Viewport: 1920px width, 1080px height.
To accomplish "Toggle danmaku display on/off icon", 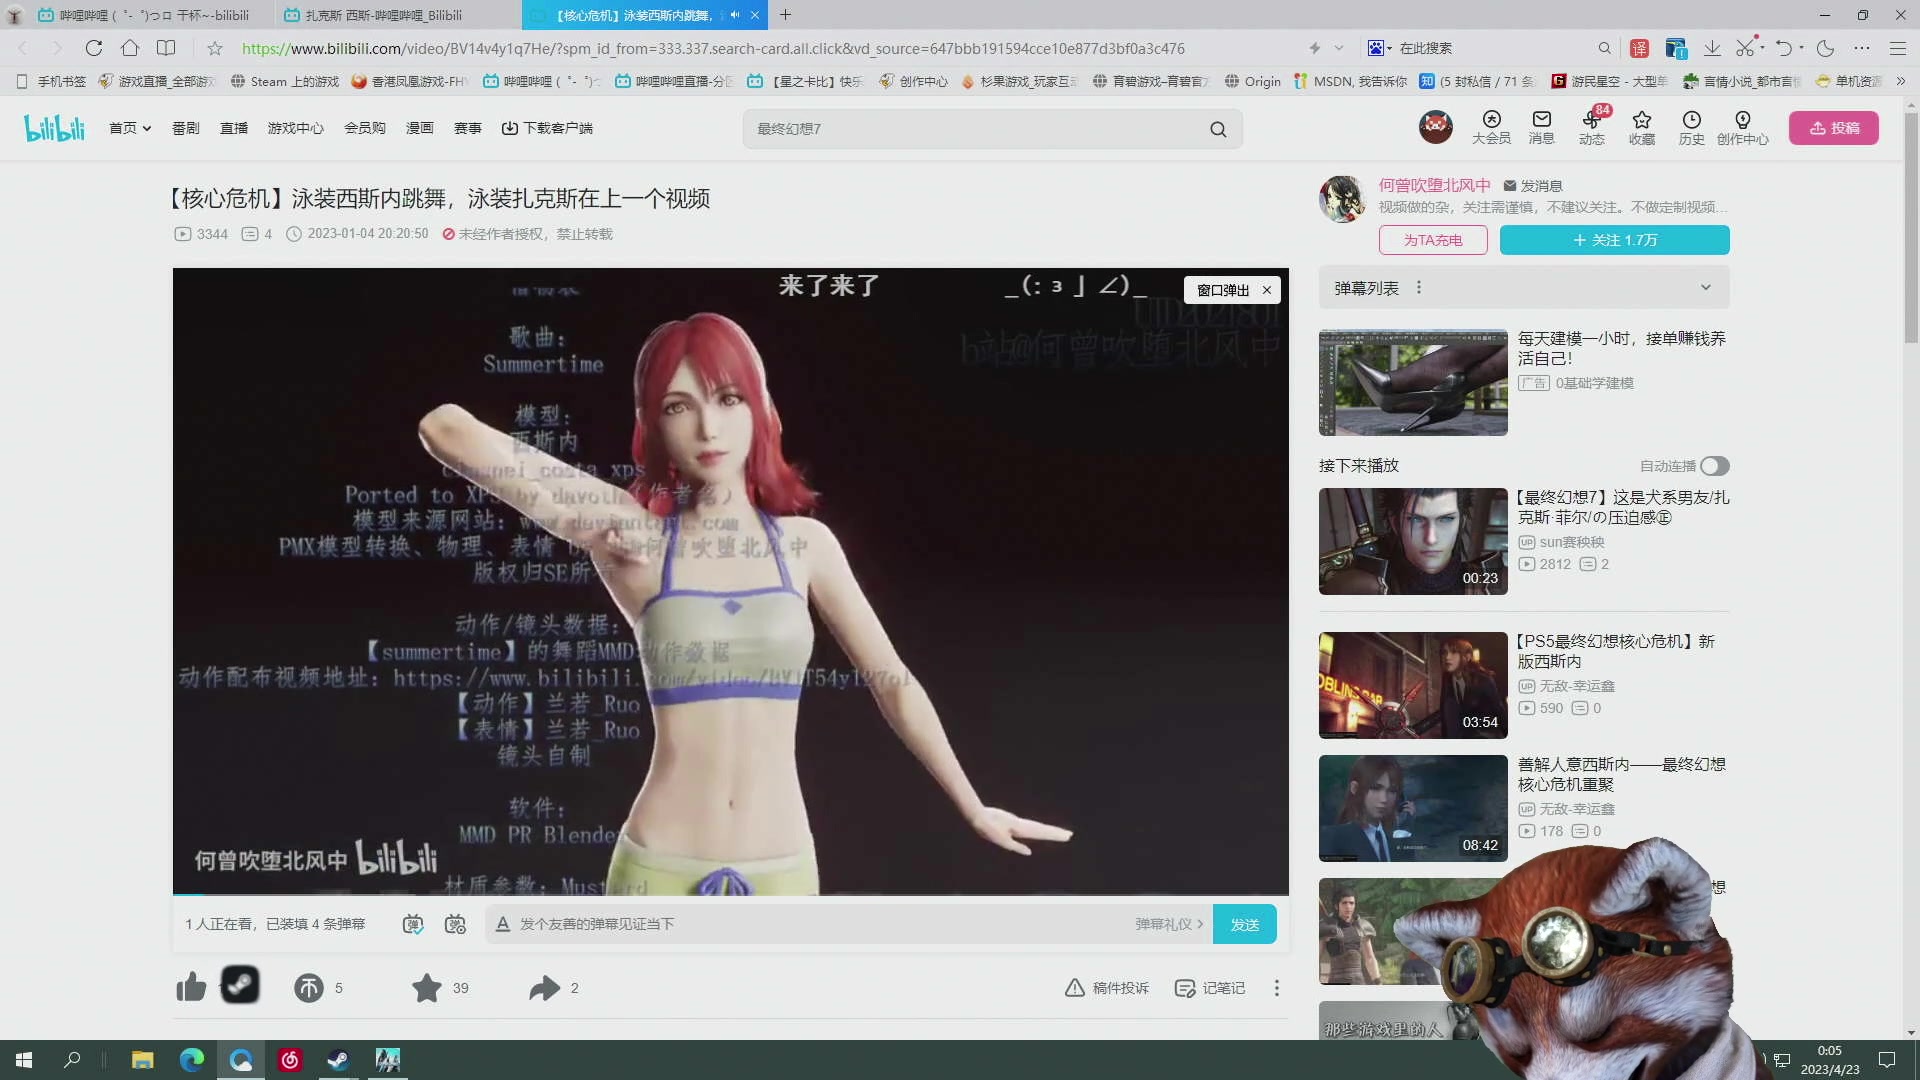I will pos(413,924).
